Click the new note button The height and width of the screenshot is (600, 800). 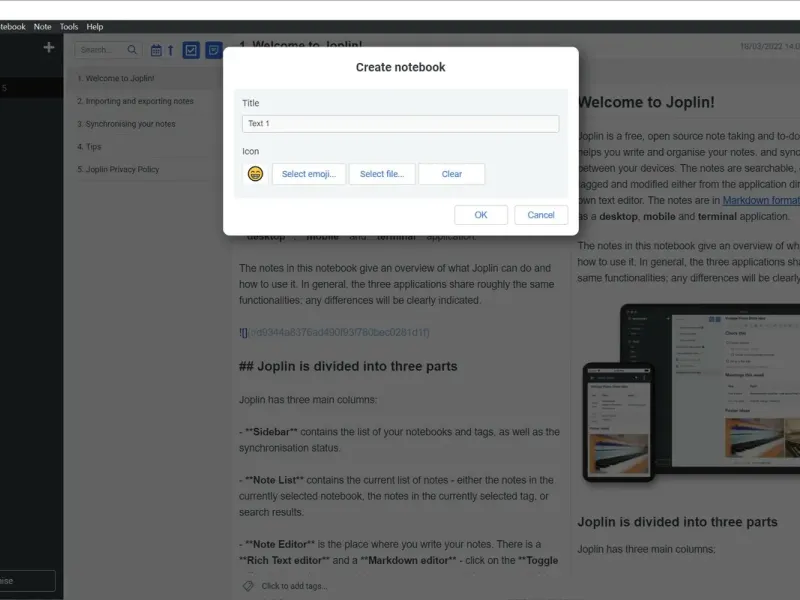click(214, 50)
